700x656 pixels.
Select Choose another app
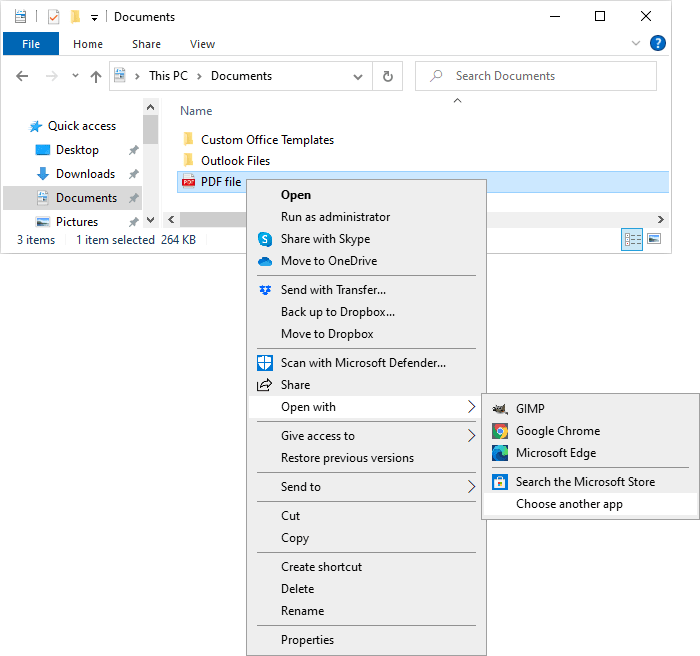[590, 504]
